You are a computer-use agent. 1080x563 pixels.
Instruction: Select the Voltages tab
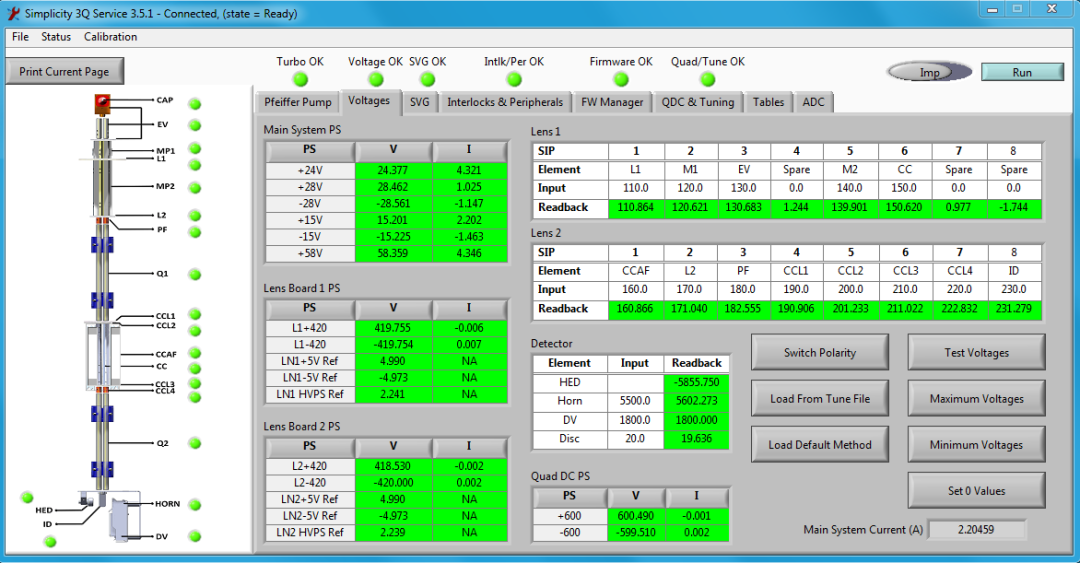click(368, 101)
